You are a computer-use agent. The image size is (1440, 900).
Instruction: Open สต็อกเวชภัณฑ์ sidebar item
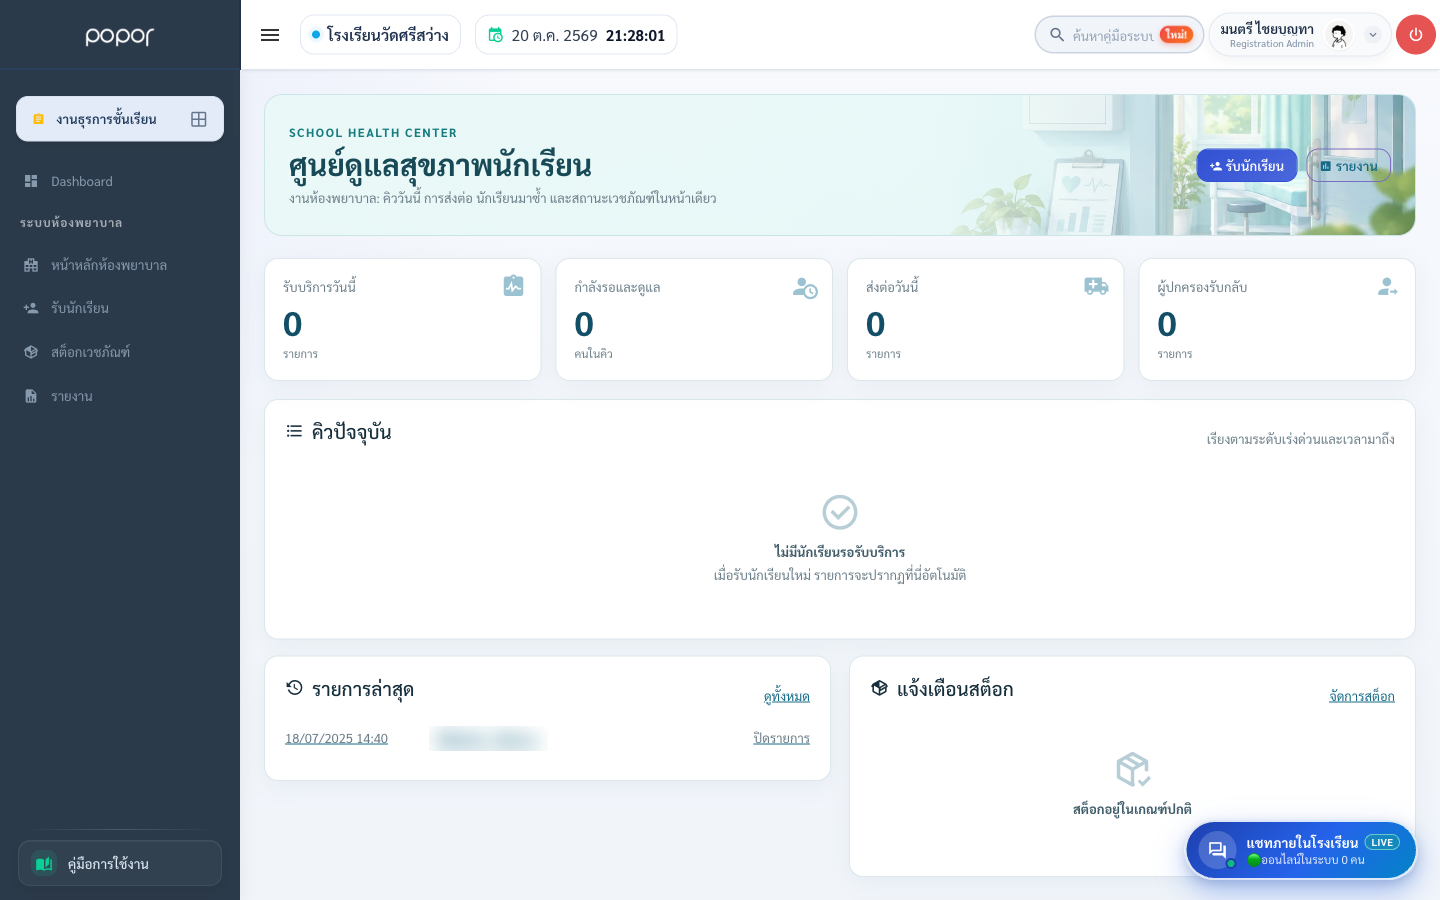(x=120, y=352)
